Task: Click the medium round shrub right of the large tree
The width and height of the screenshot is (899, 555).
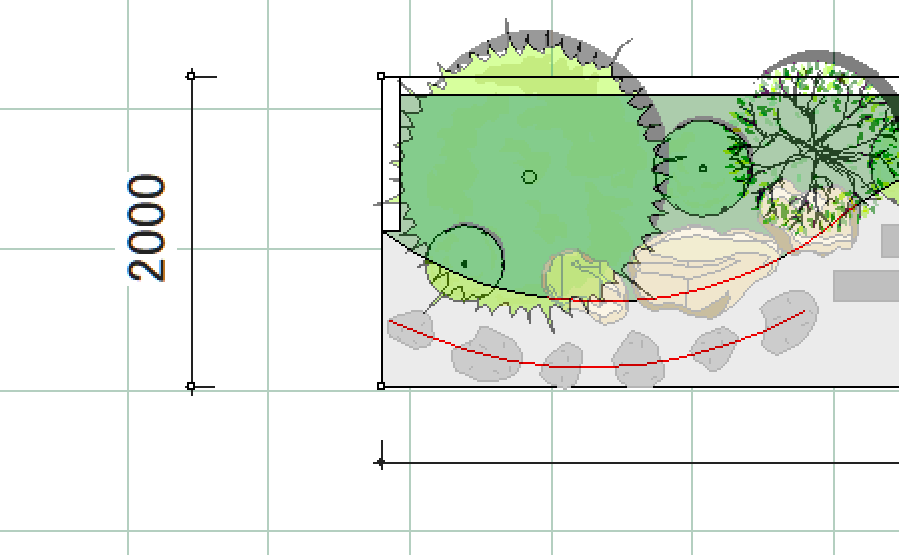Action: (702, 168)
